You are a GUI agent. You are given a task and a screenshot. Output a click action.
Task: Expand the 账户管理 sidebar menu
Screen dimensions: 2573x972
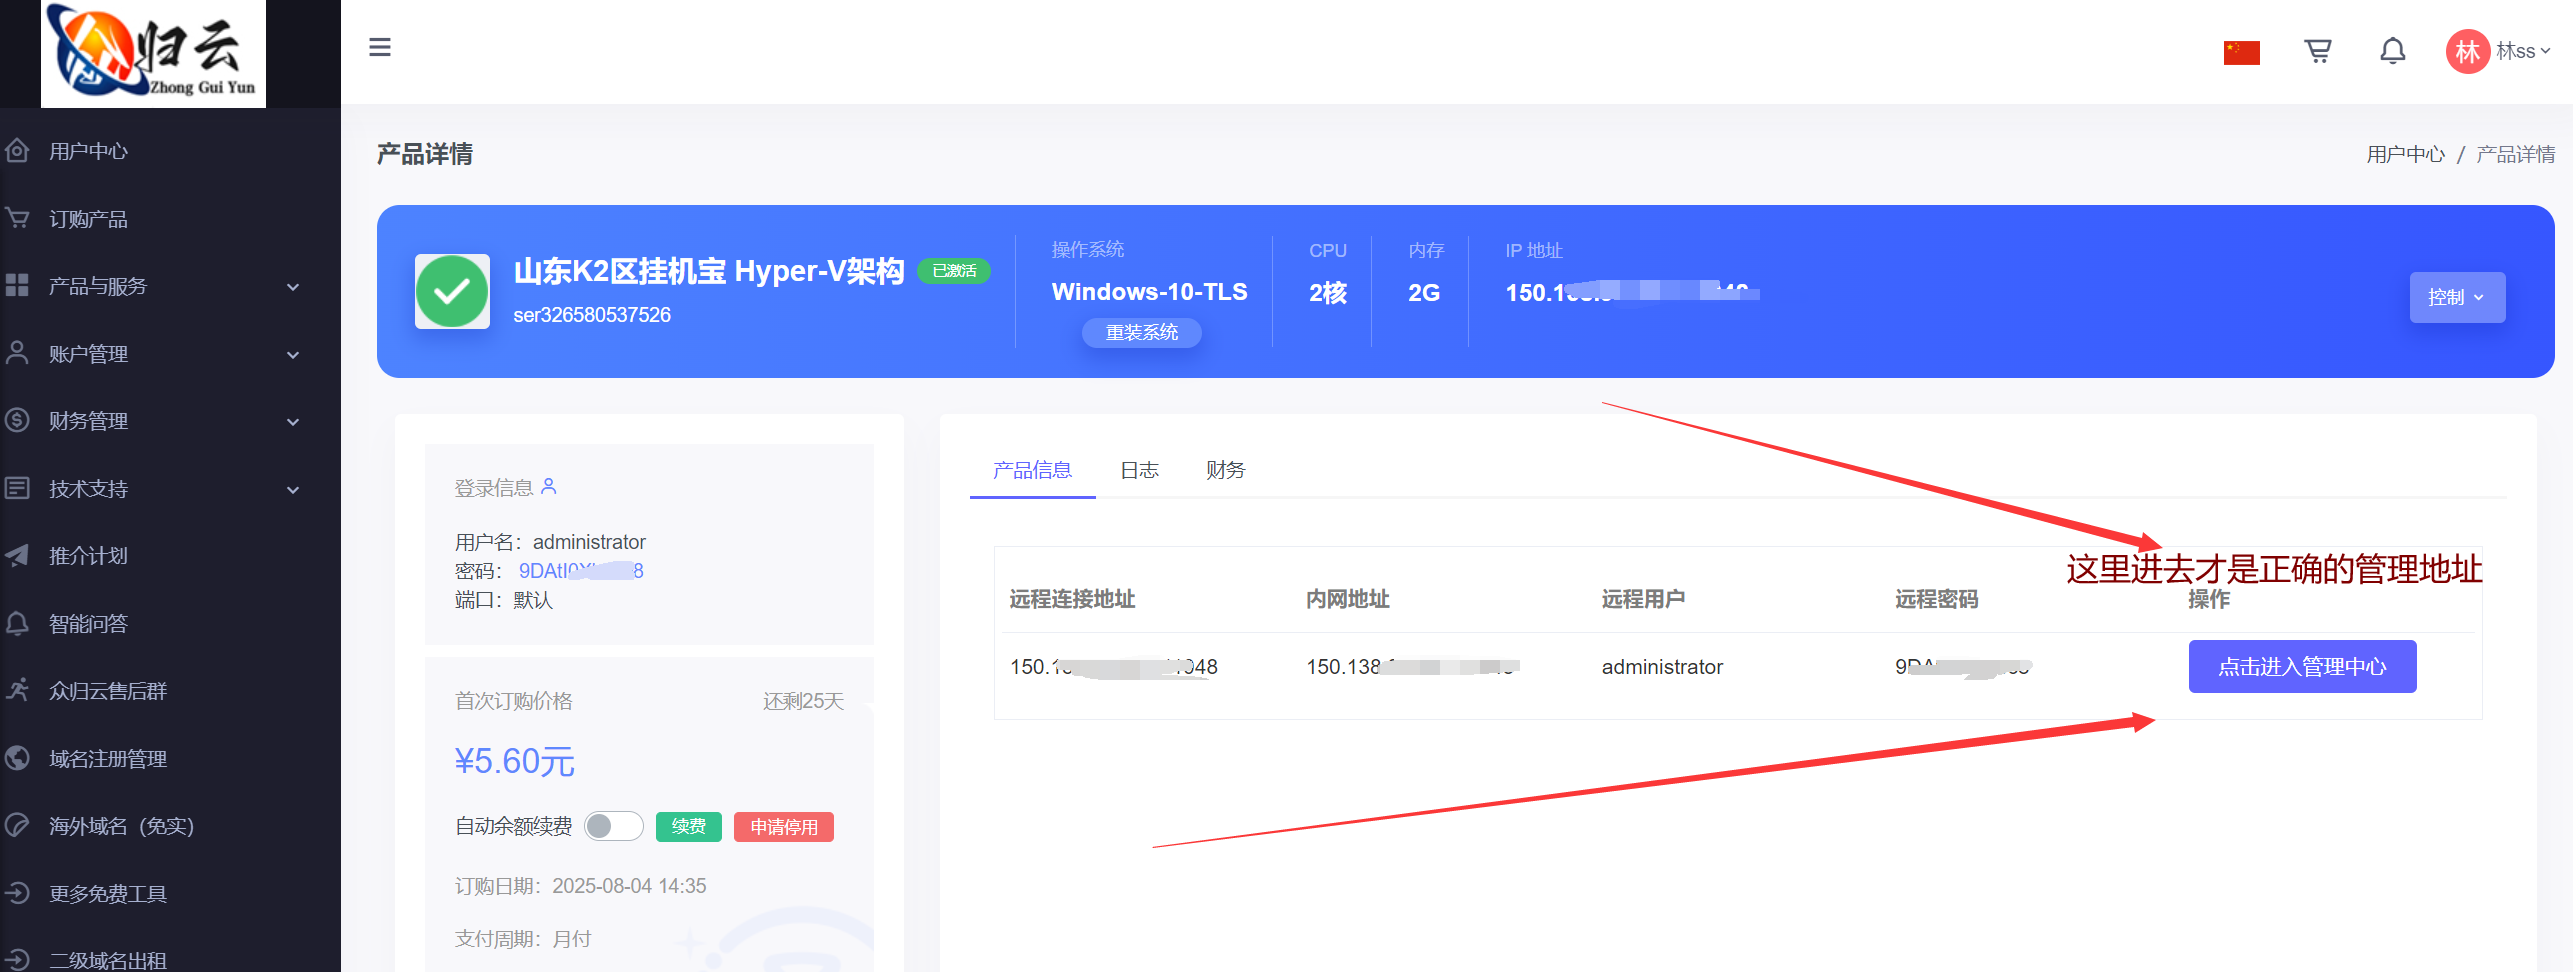pyautogui.click(x=150, y=354)
